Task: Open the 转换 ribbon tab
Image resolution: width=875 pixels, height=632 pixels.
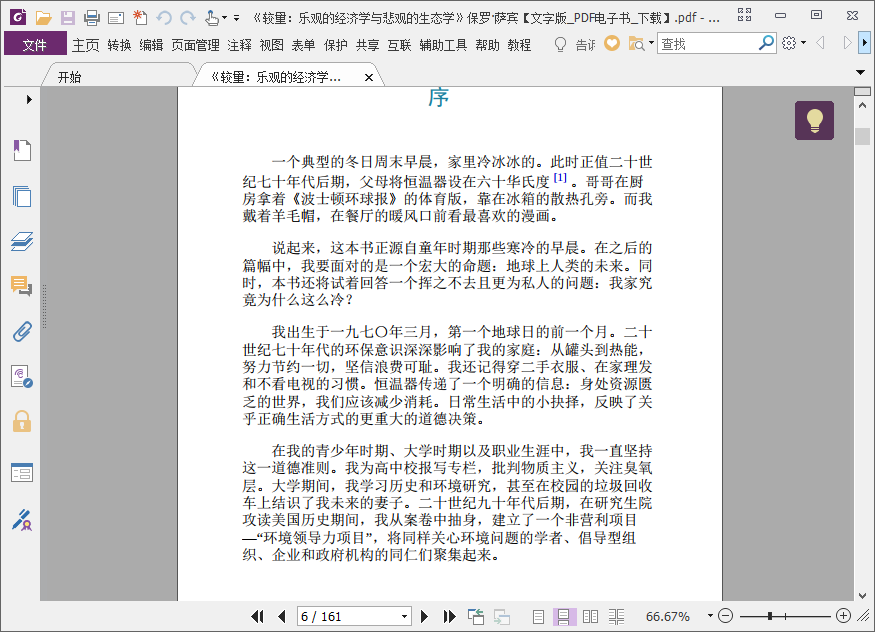Action: [x=119, y=45]
